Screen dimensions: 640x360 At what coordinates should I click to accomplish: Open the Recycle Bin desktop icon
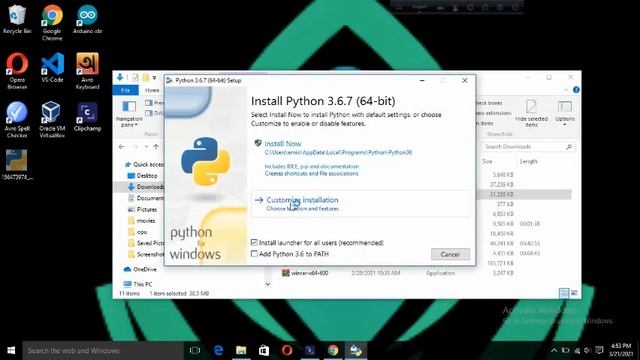[17, 19]
